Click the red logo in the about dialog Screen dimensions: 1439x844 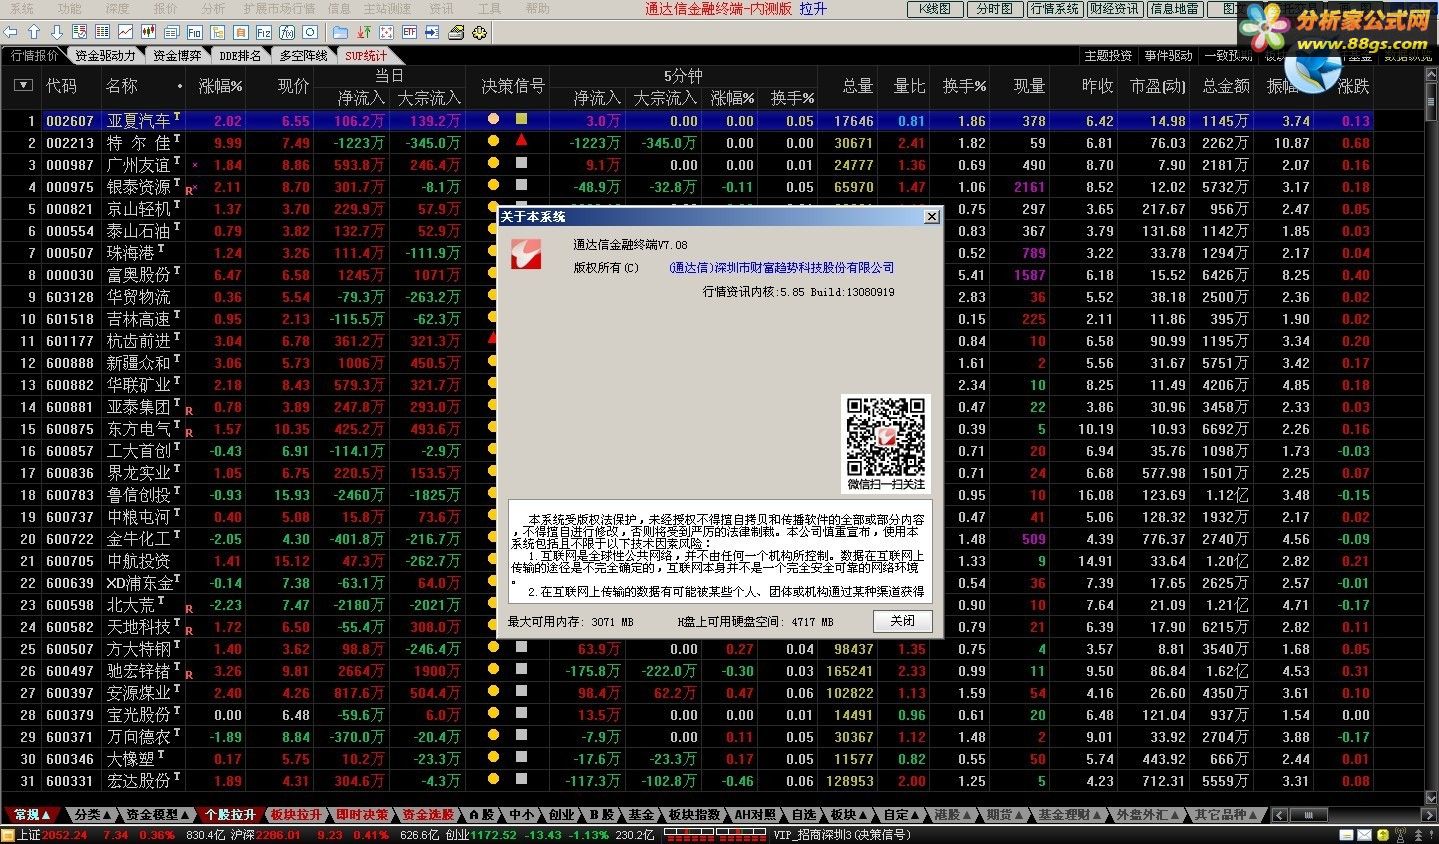526,253
